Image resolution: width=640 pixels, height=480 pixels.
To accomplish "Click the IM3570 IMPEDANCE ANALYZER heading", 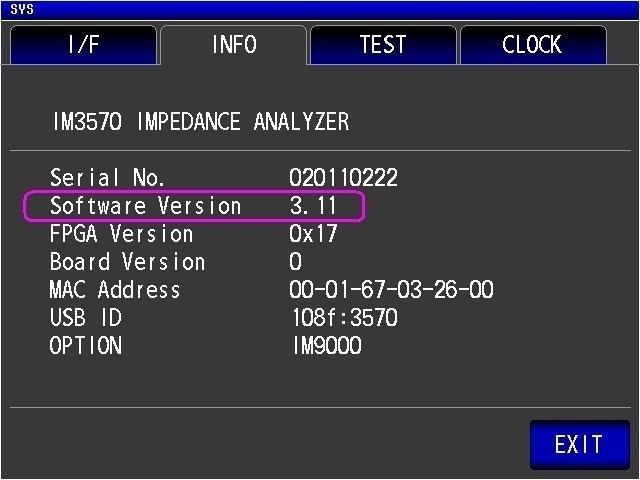I will click(201, 122).
